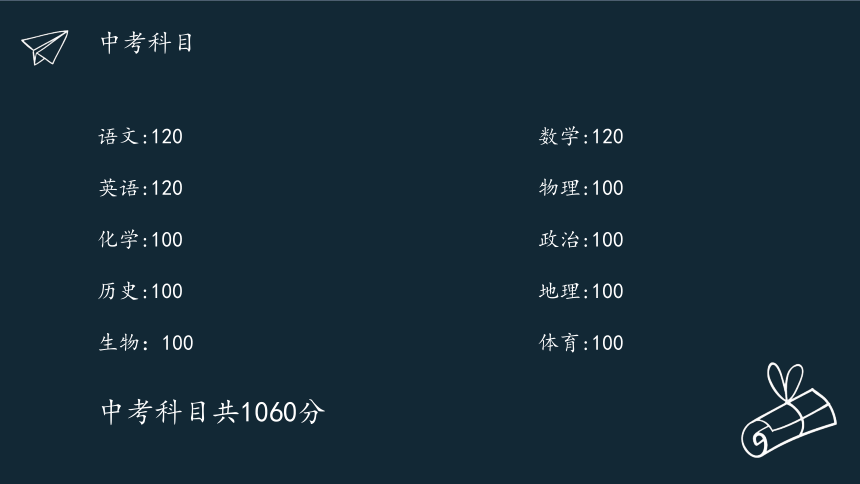
Task: Select the 中考科目 slide title
Action: pos(146,43)
